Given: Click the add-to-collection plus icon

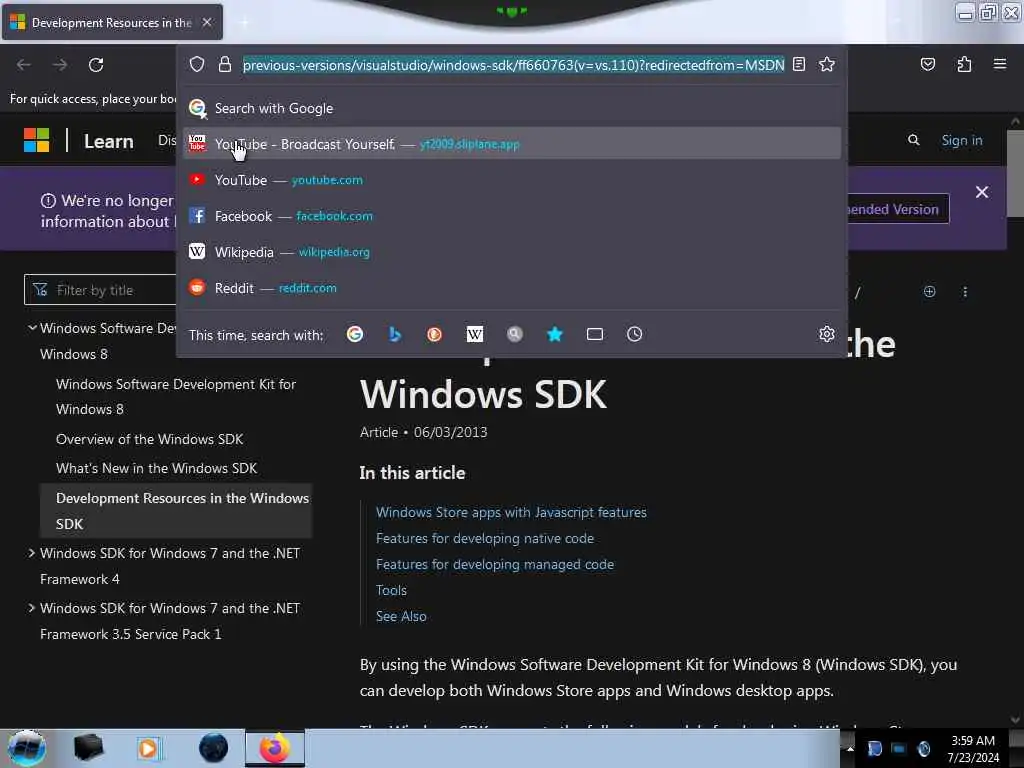Looking at the screenshot, I should coord(929,291).
